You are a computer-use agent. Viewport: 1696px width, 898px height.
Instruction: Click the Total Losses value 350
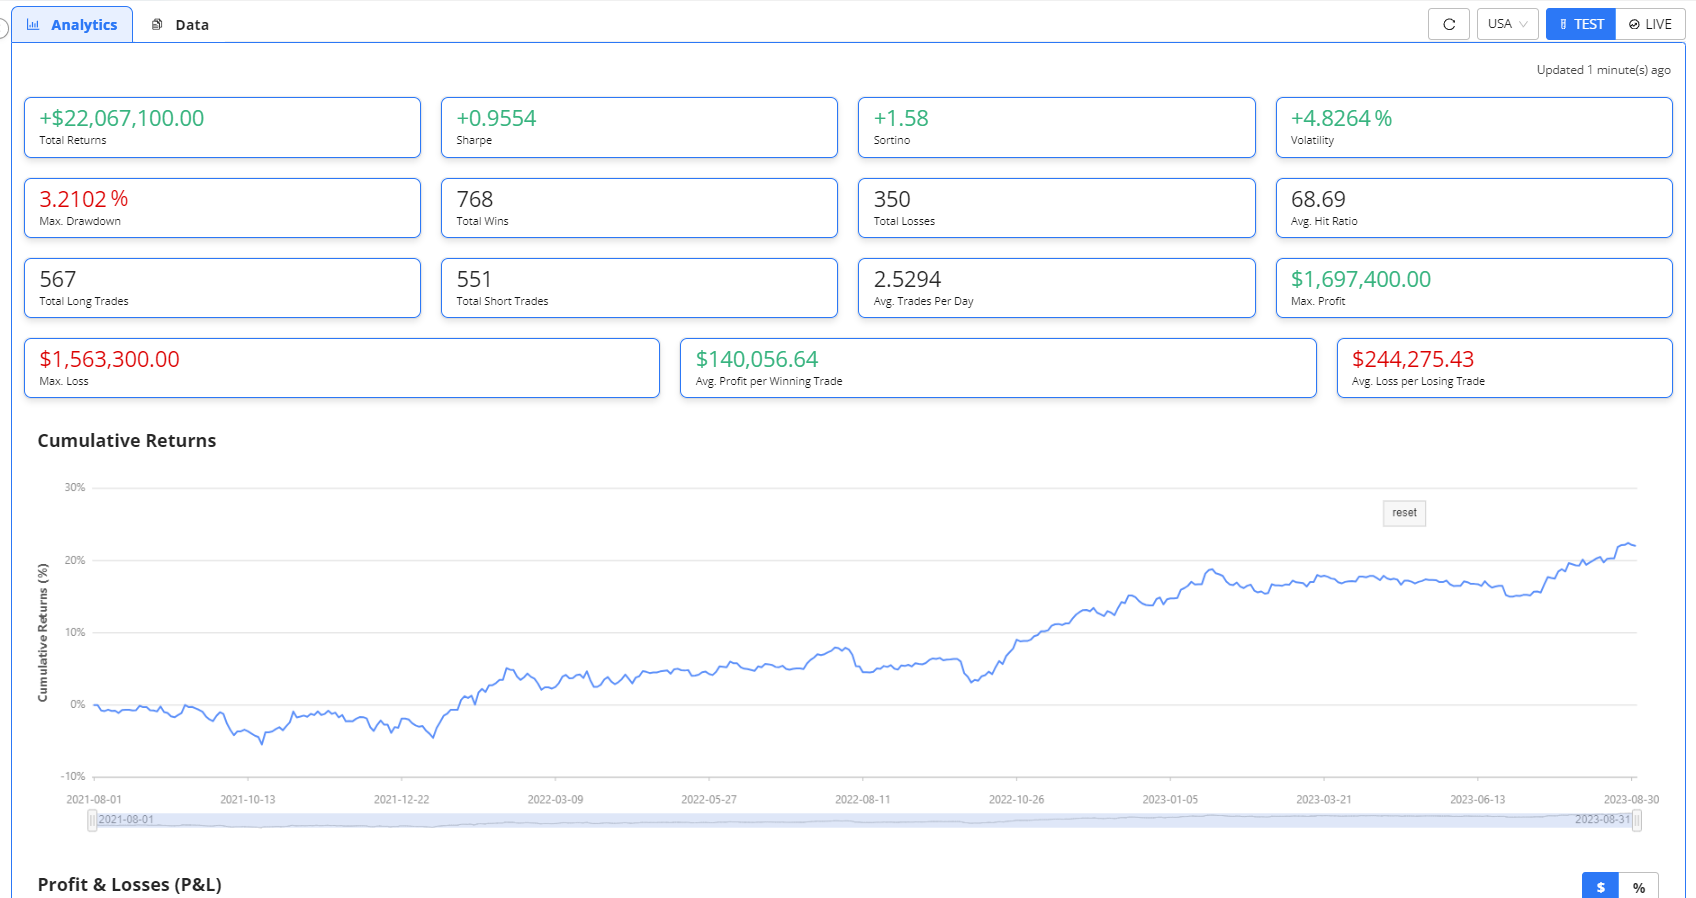(x=892, y=199)
